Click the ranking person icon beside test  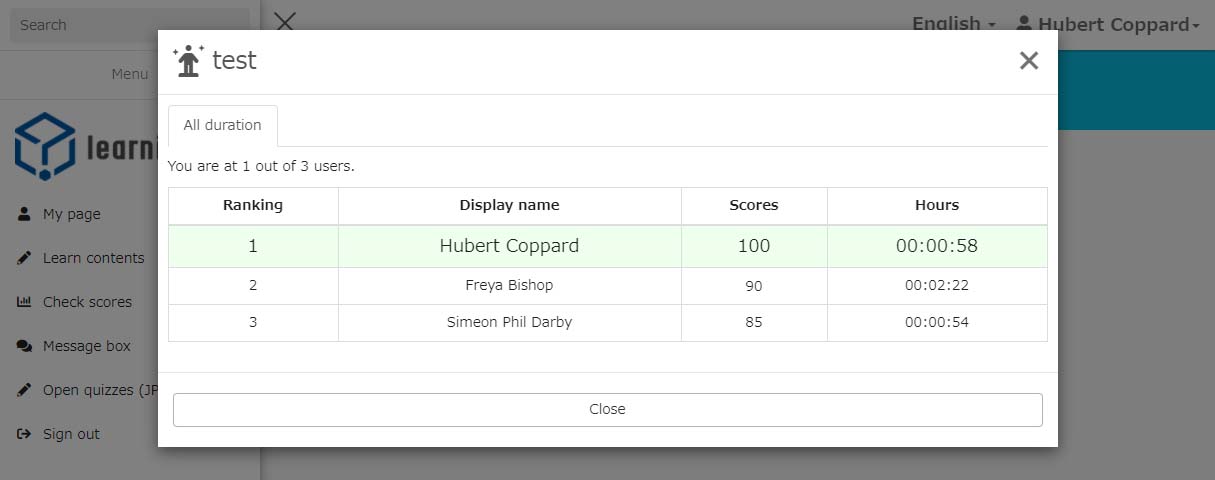click(x=188, y=61)
